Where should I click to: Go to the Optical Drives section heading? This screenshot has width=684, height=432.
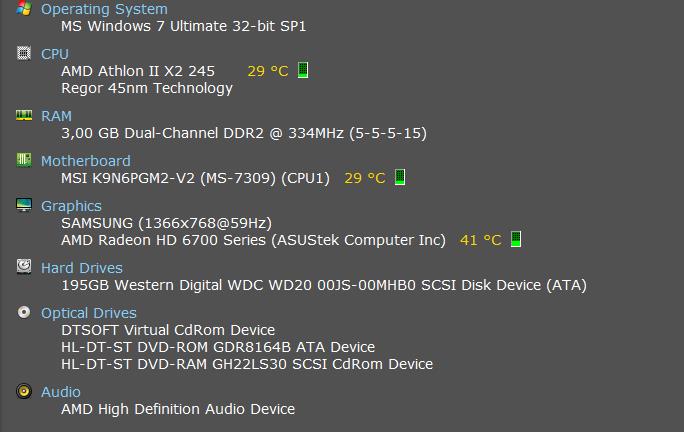point(88,313)
